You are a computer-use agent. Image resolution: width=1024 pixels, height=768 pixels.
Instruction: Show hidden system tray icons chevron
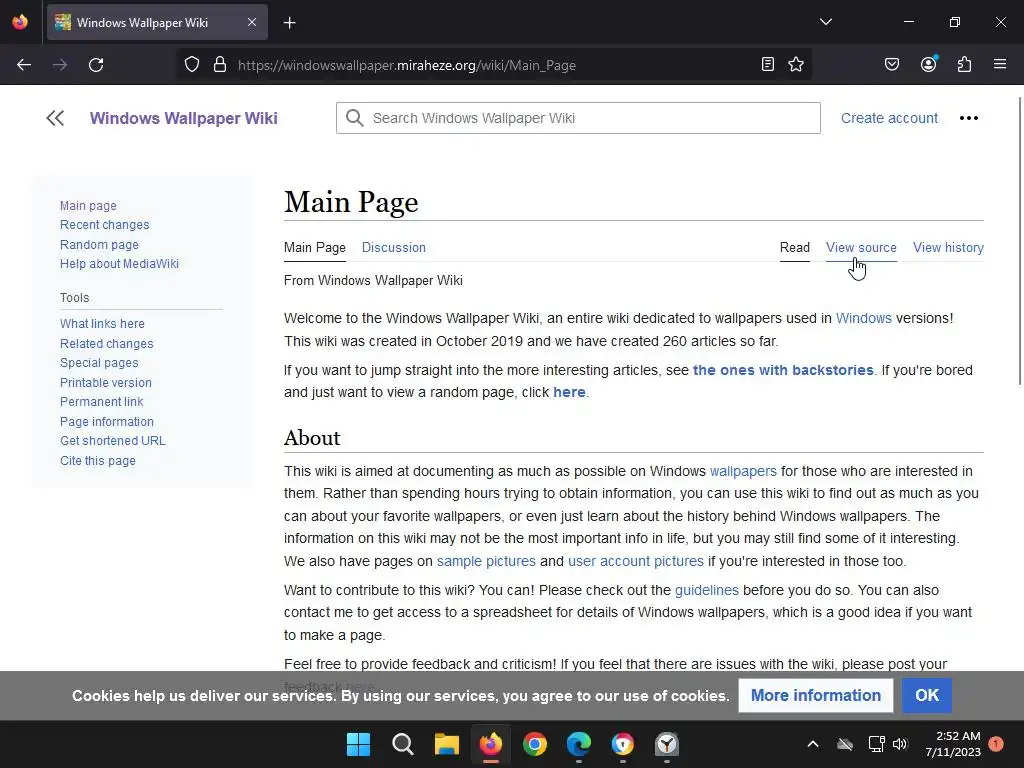tap(813, 744)
